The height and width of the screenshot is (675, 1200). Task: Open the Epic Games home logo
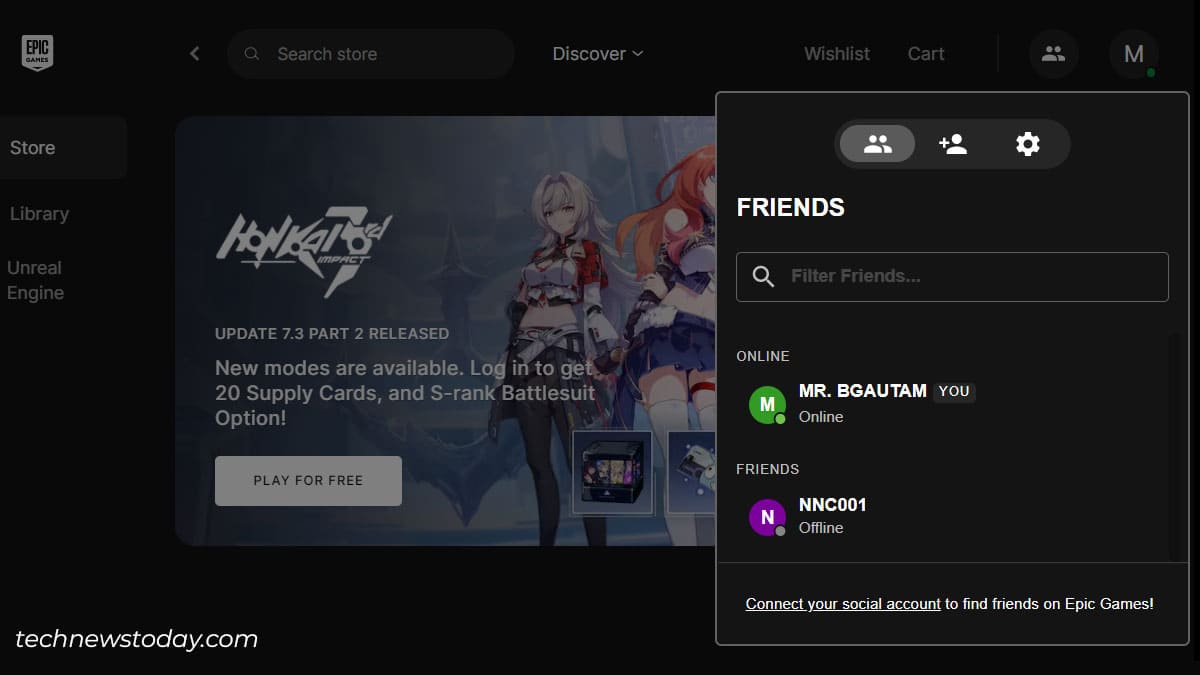(x=36, y=52)
